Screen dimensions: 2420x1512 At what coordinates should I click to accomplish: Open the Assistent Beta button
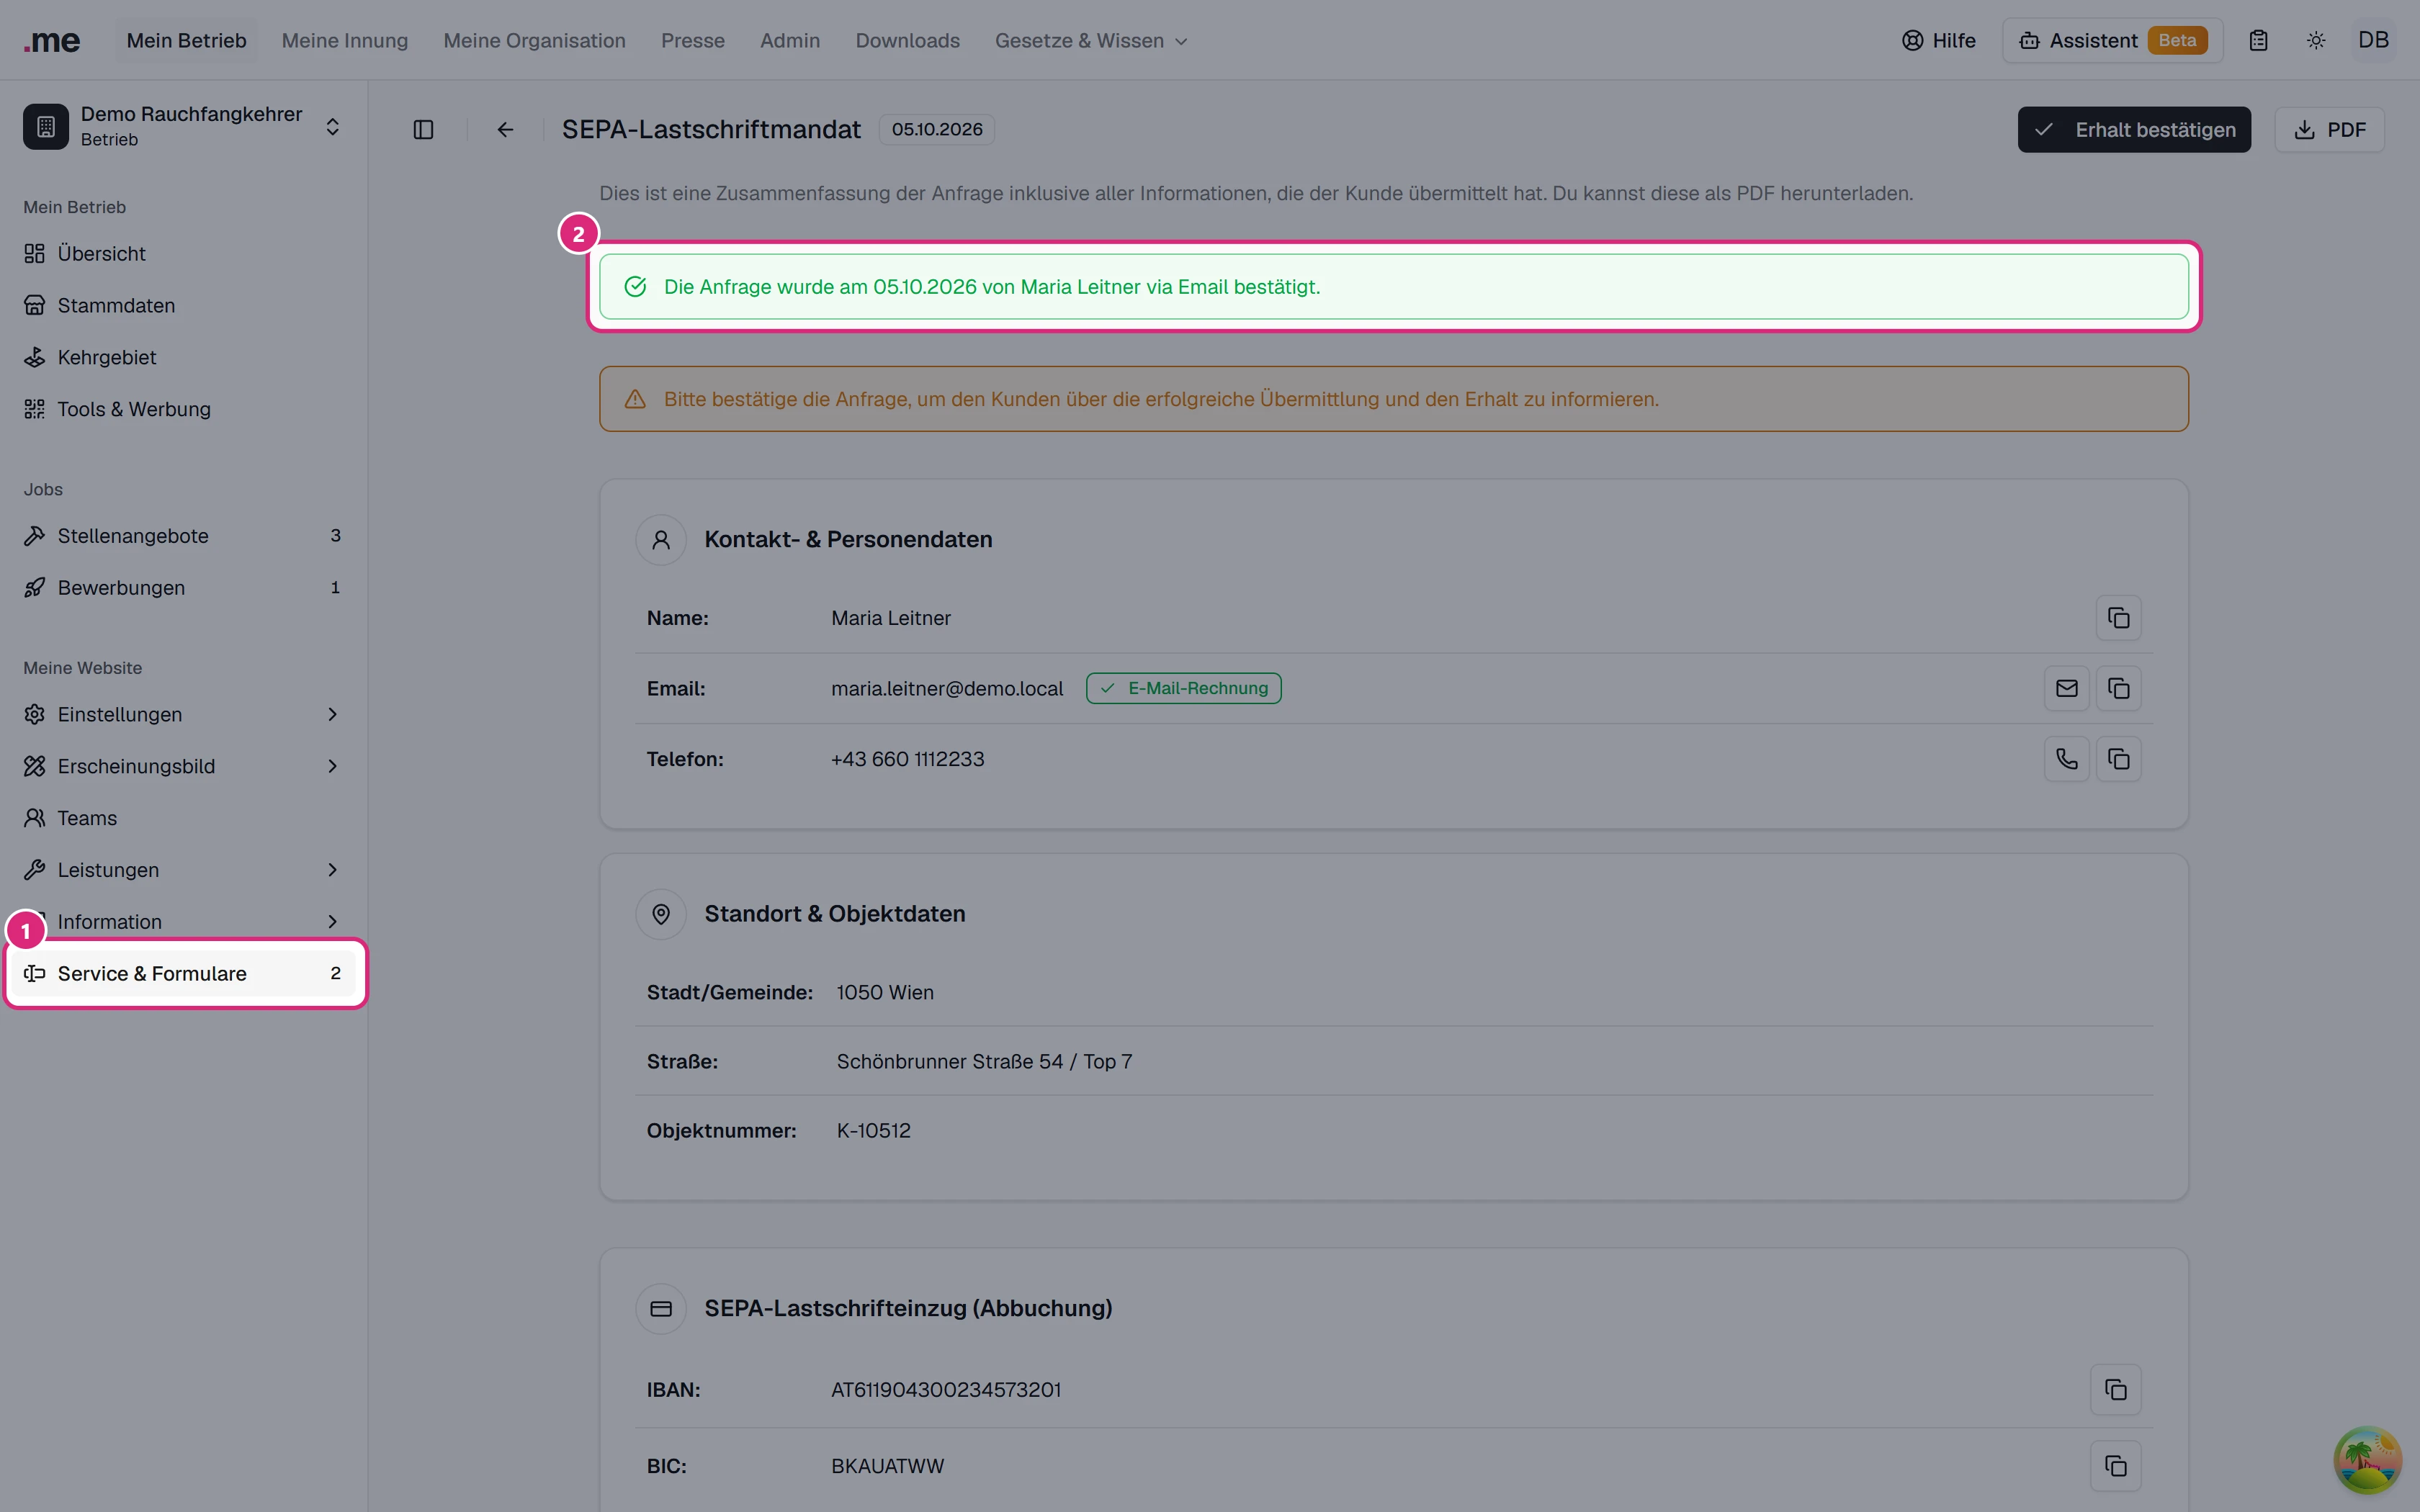pyautogui.click(x=2112, y=41)
